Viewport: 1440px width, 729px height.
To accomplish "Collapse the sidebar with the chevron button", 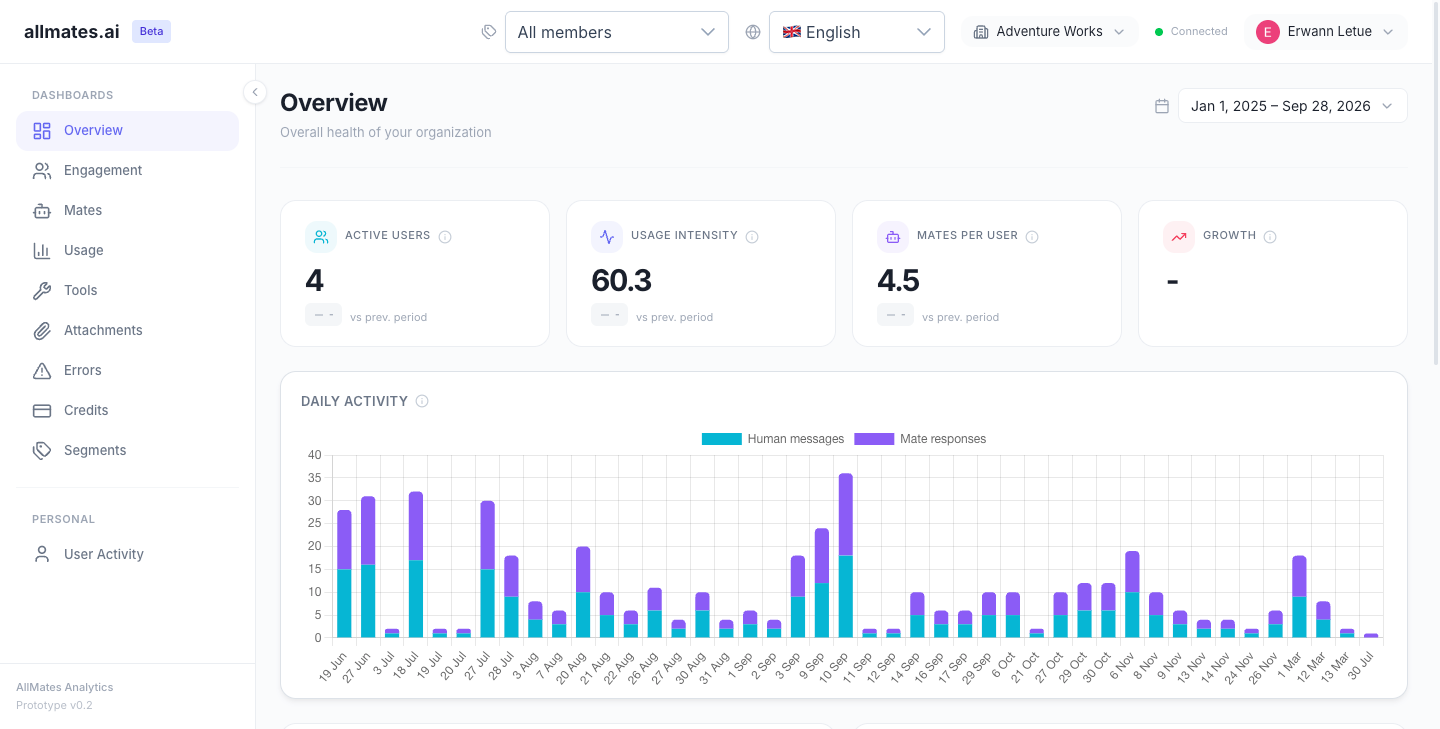I will pyautogui.click(x=255, y=92).
